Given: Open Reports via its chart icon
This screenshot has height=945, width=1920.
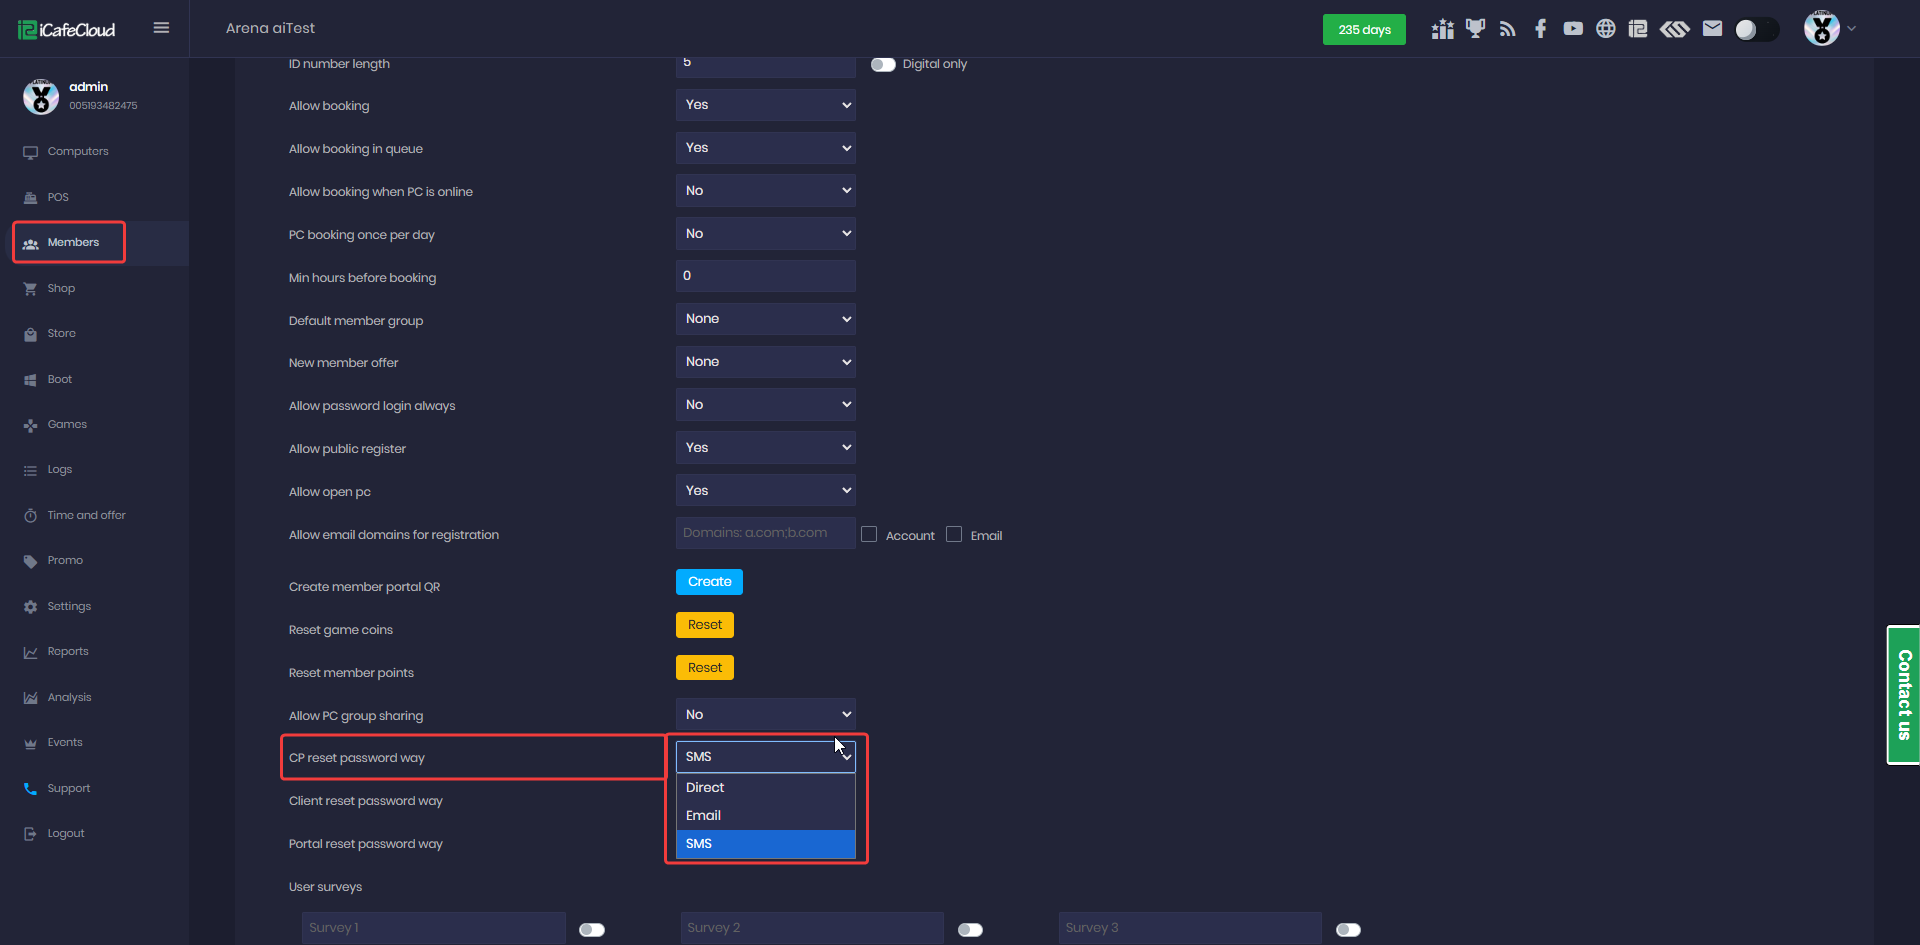Looking at the screenshot, I should coord(30,652).
